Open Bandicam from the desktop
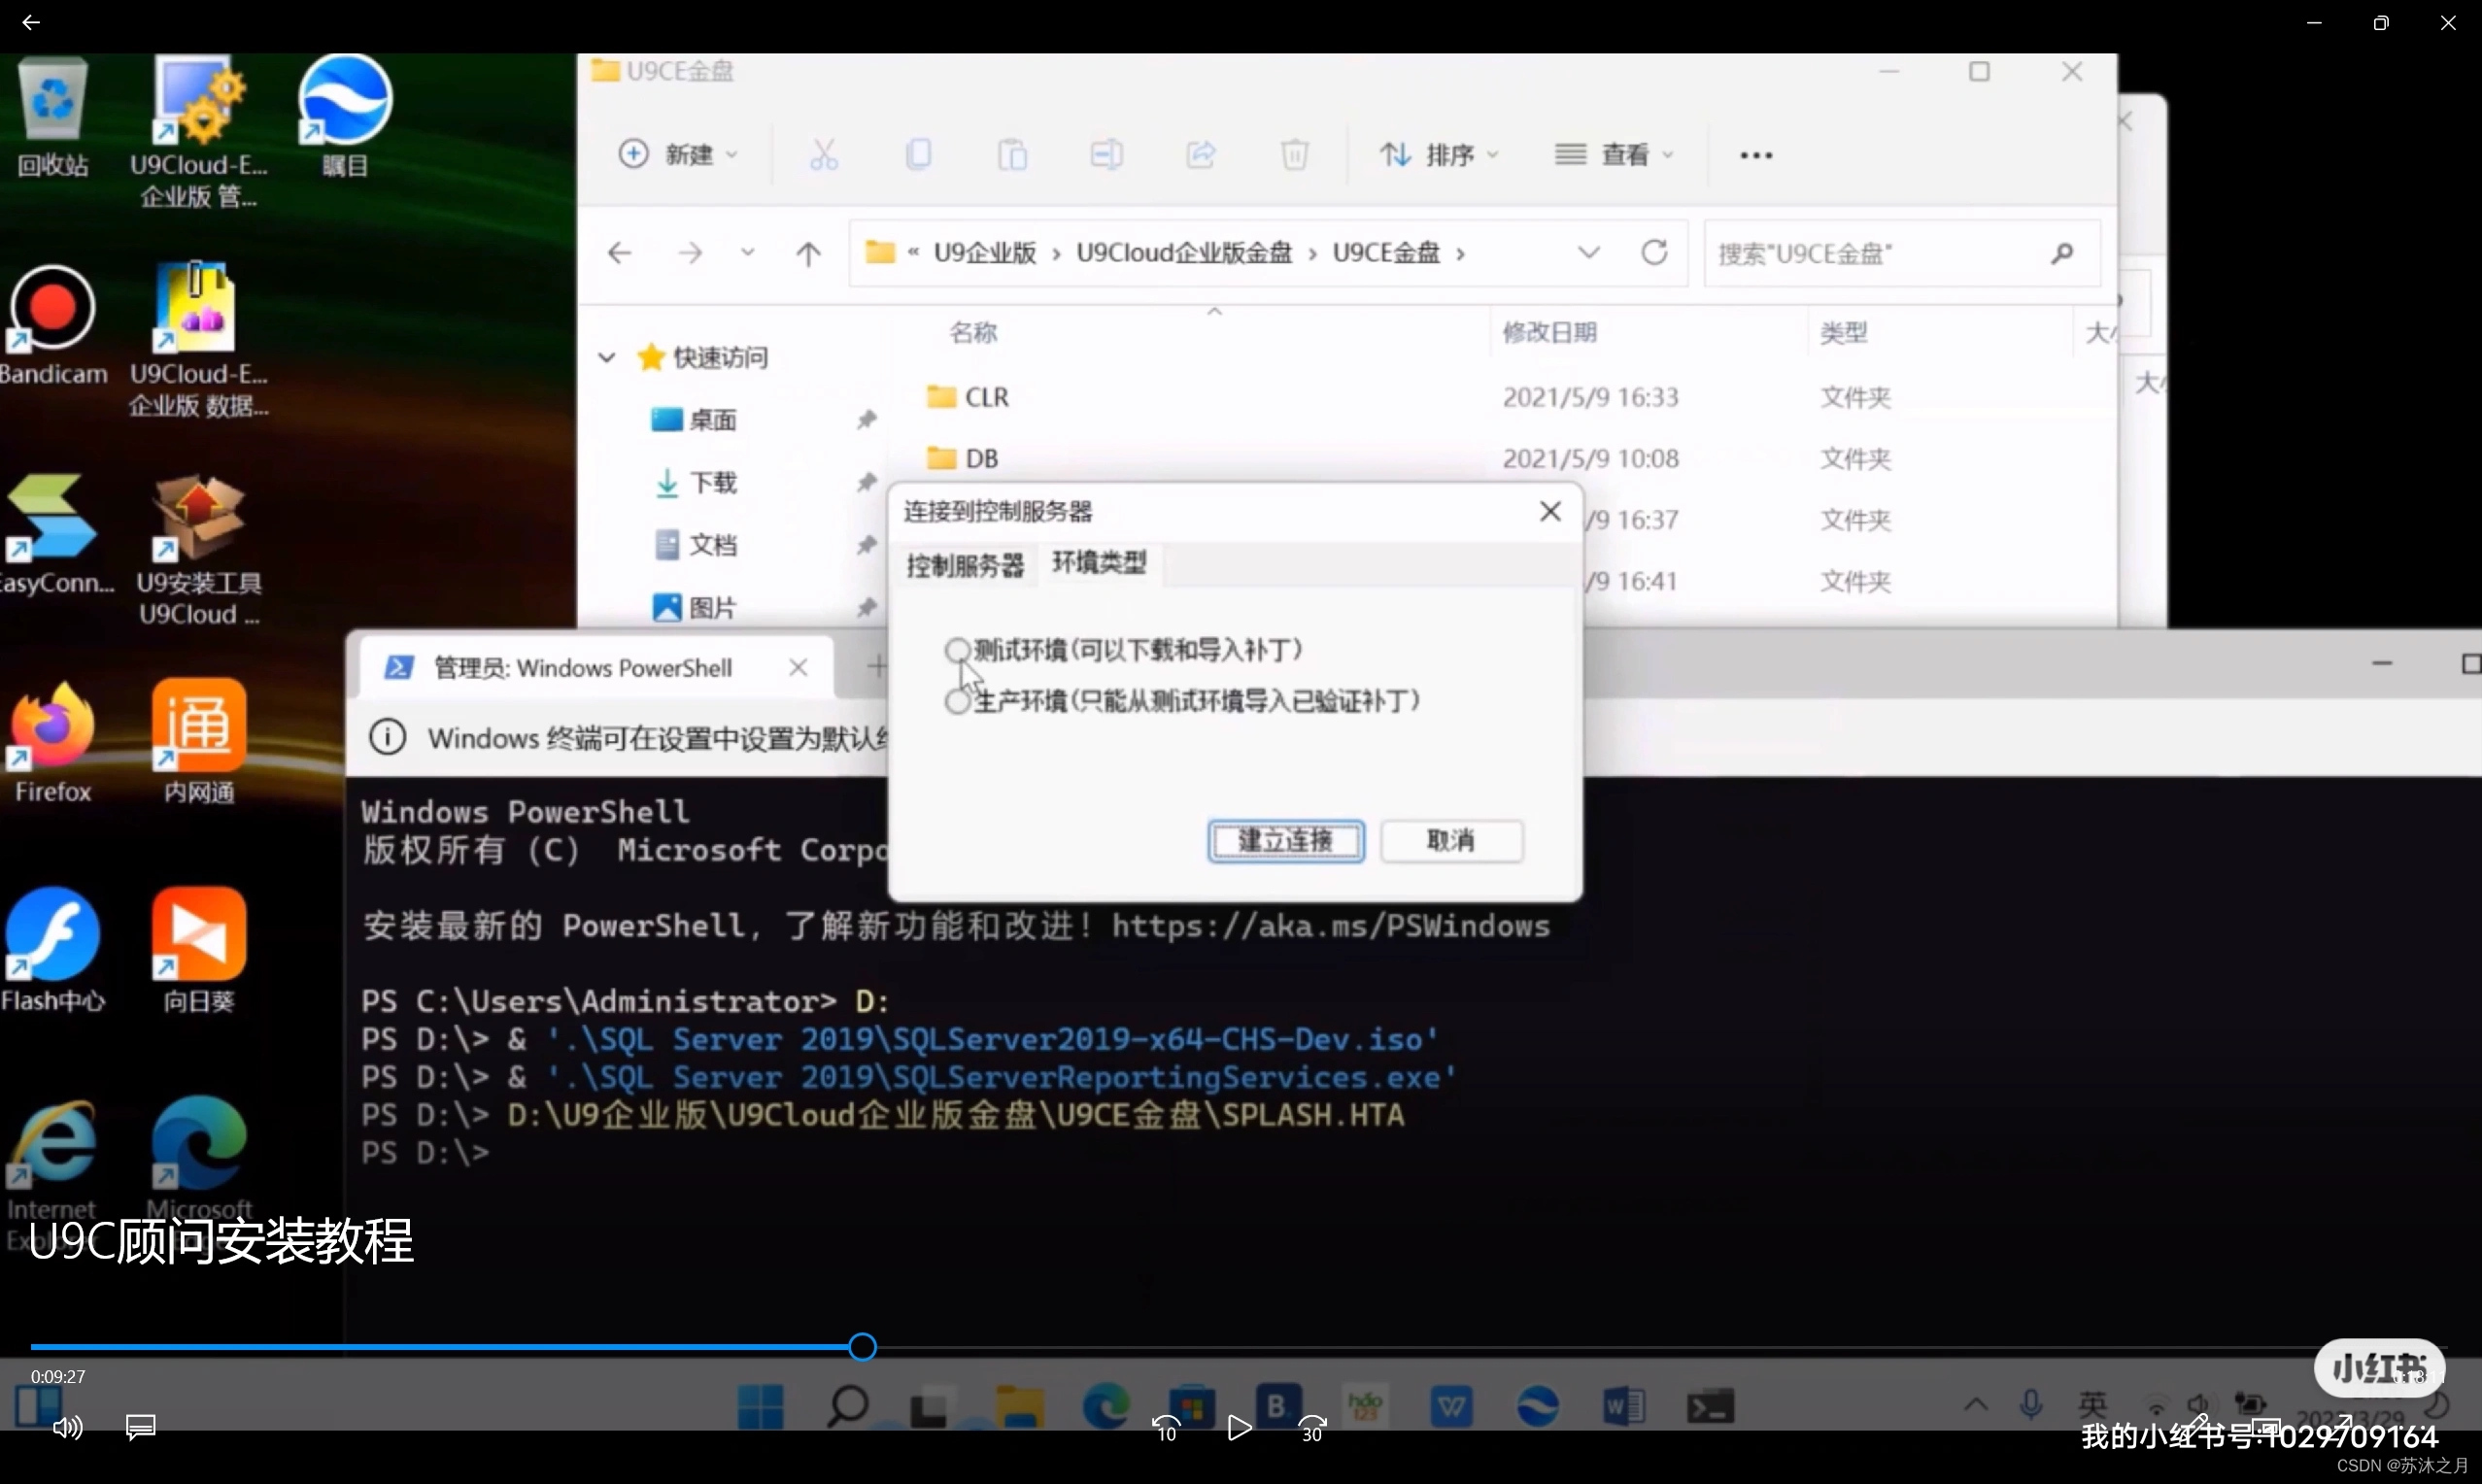This screenshot has height=1484, width=2482. coord(52,305)
